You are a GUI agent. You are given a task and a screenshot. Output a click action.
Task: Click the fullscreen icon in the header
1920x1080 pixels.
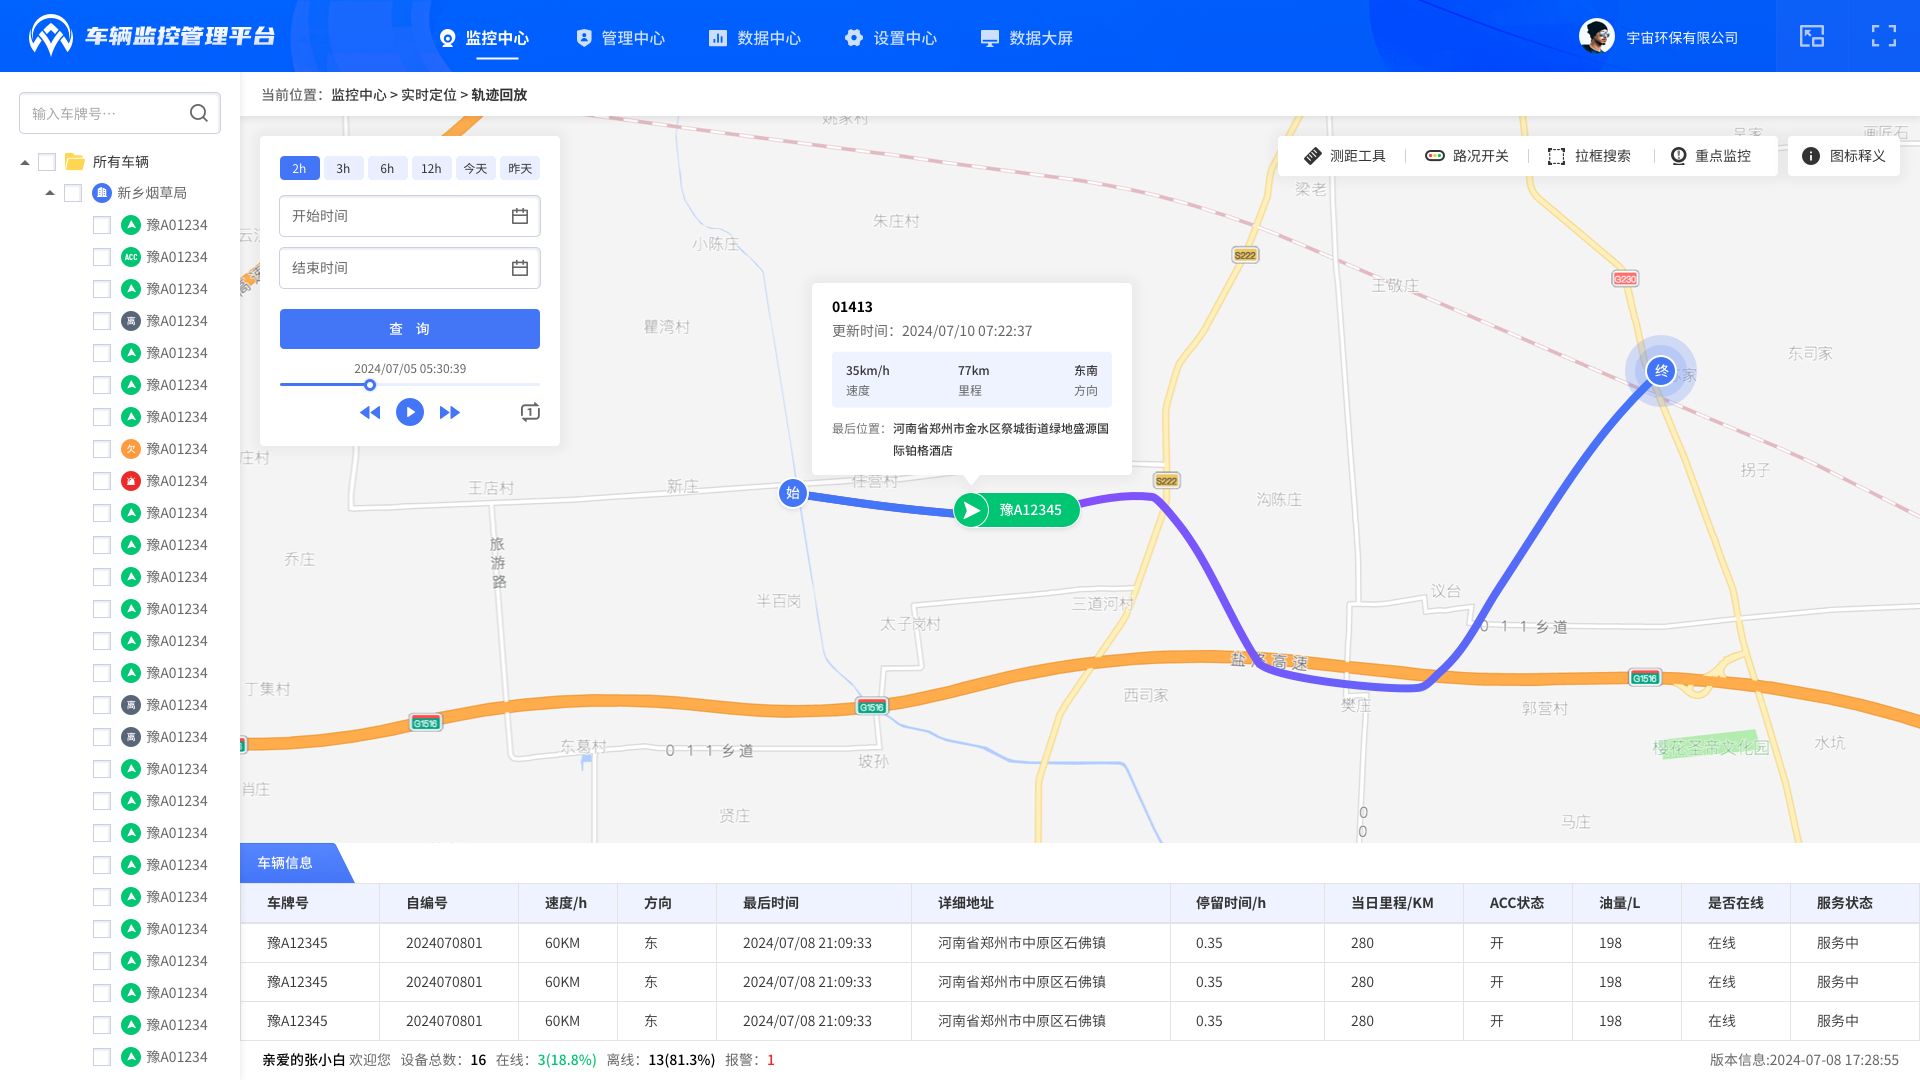tap(1884, 37)
